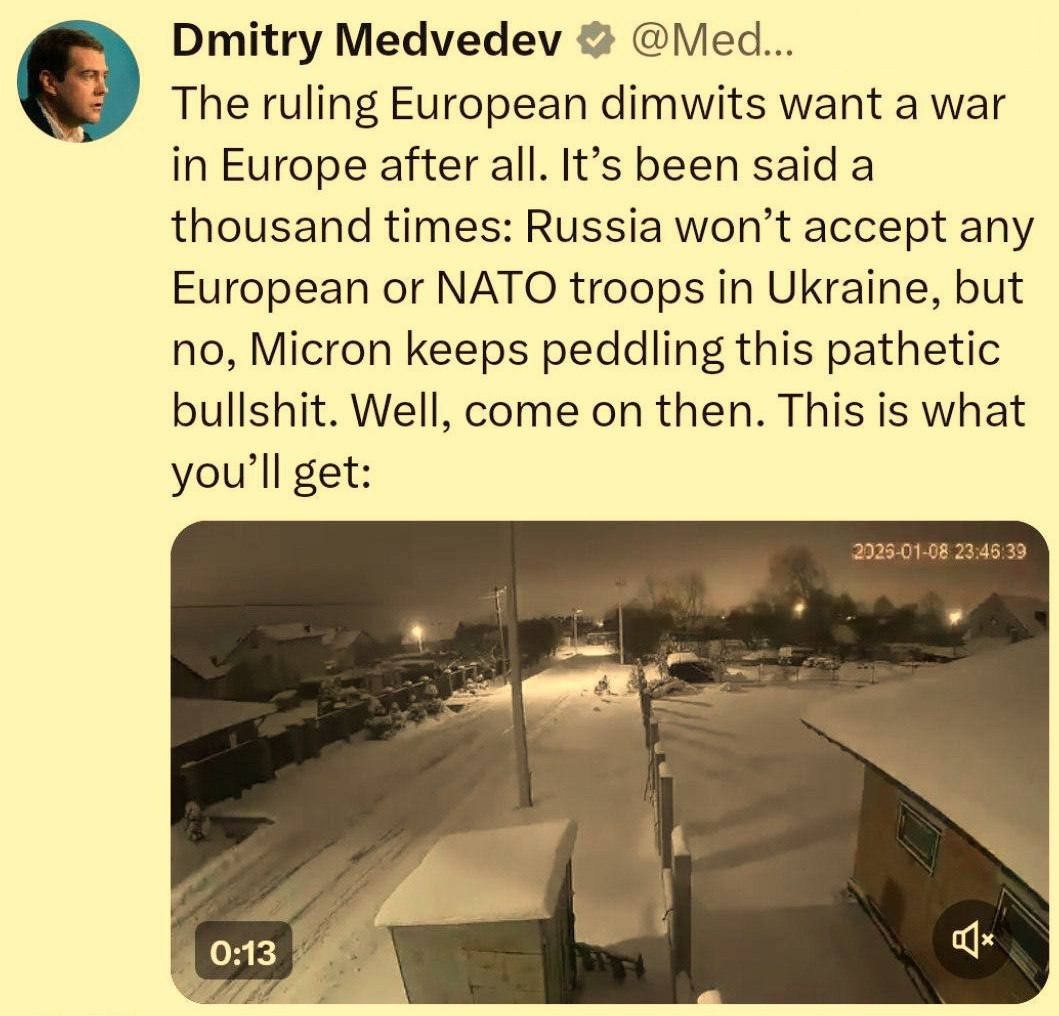Play the snowy street video
Screen dimensions: 1059x1016
609,762
